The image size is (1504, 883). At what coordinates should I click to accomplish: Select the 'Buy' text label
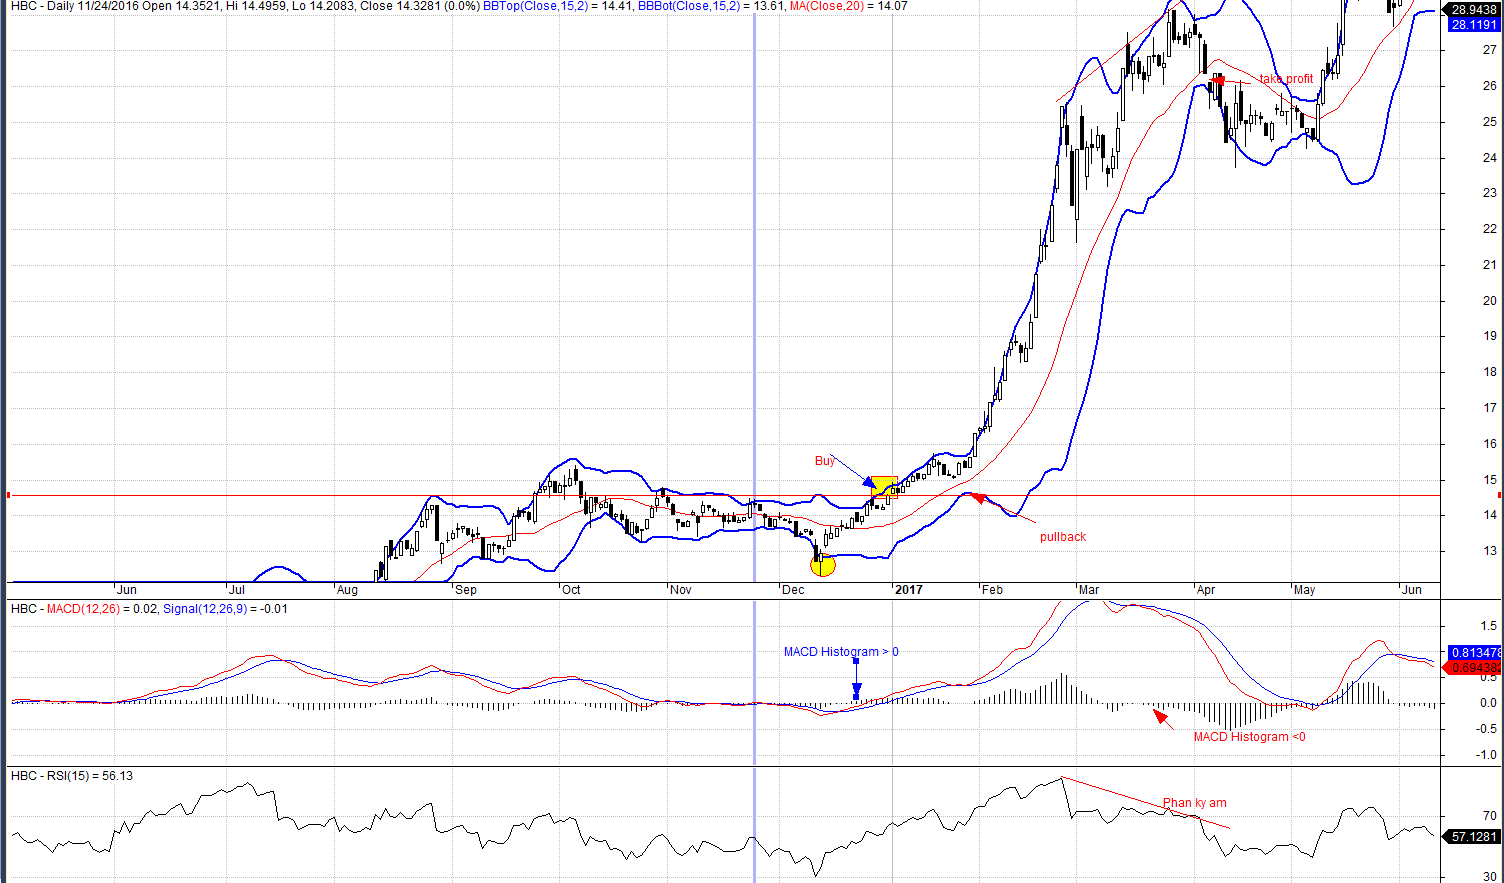[x=824, y=461]
